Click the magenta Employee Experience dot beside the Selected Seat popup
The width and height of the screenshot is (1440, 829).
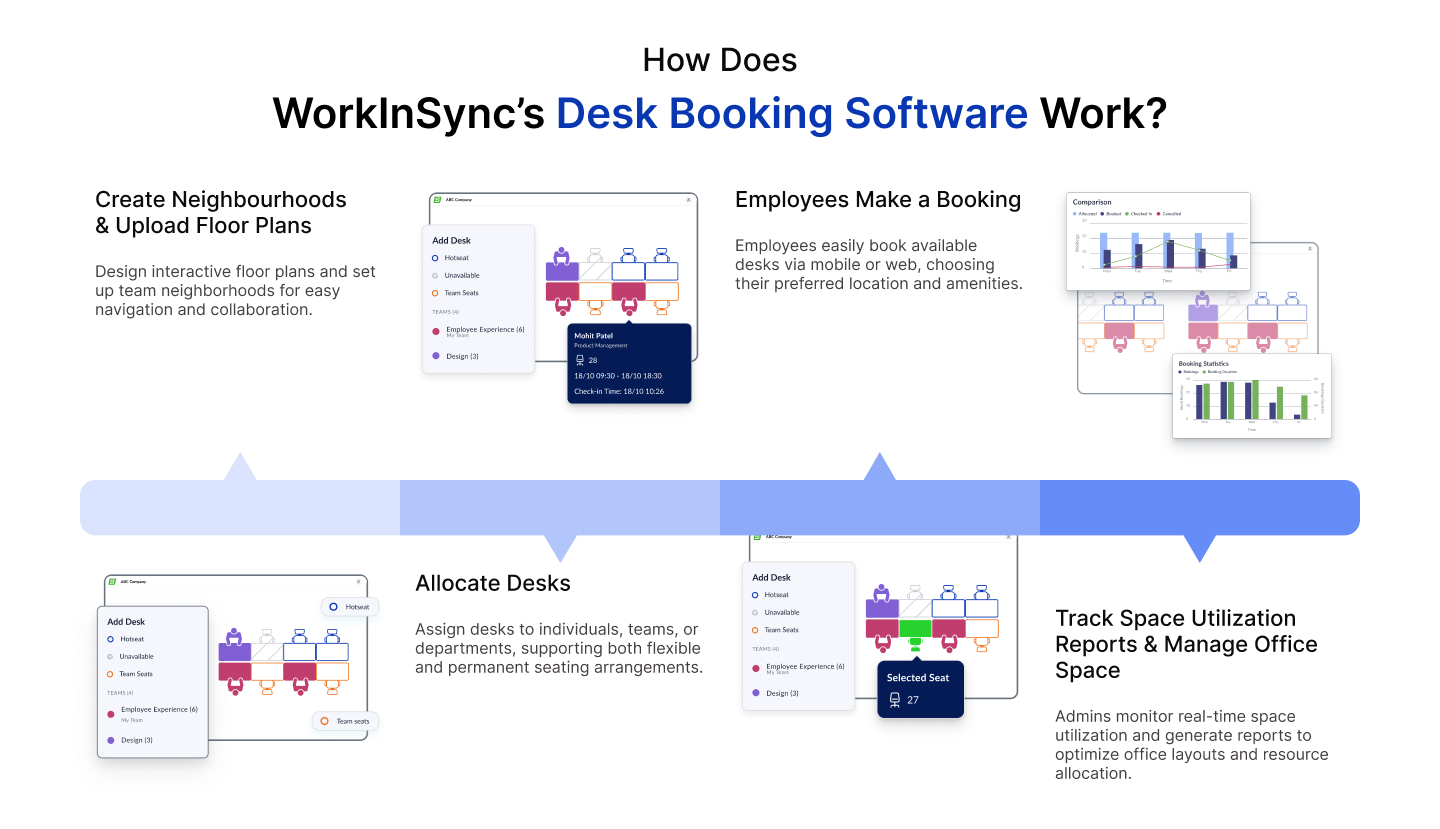(x=756, y=668)
